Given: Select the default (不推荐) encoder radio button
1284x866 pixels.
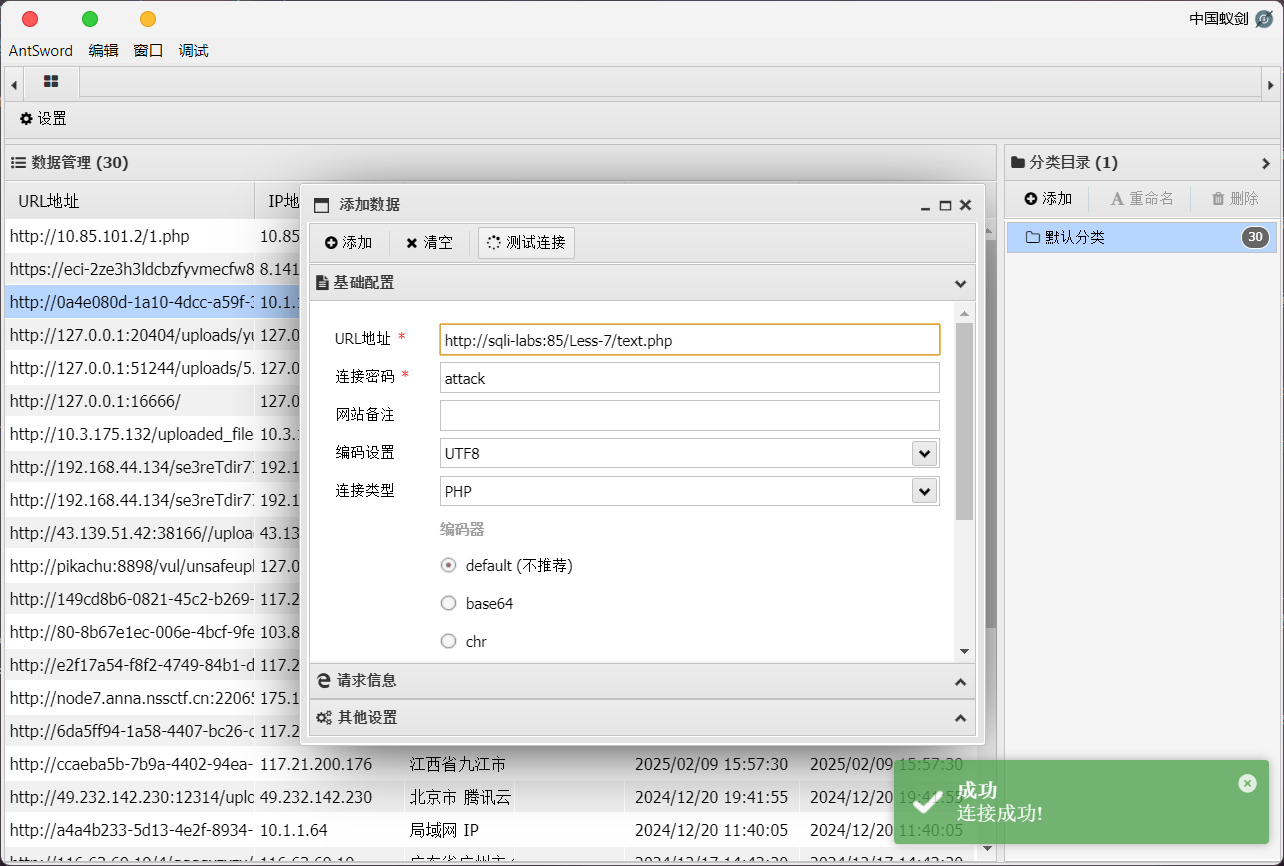Looking at the screenshot, I should pos(448,565).
